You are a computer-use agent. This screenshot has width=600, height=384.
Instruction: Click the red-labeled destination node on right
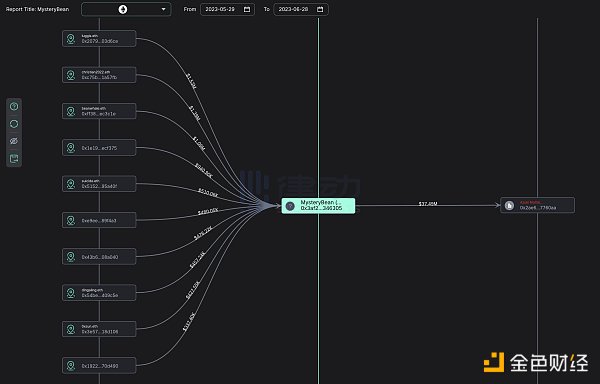tap(537, 205)
